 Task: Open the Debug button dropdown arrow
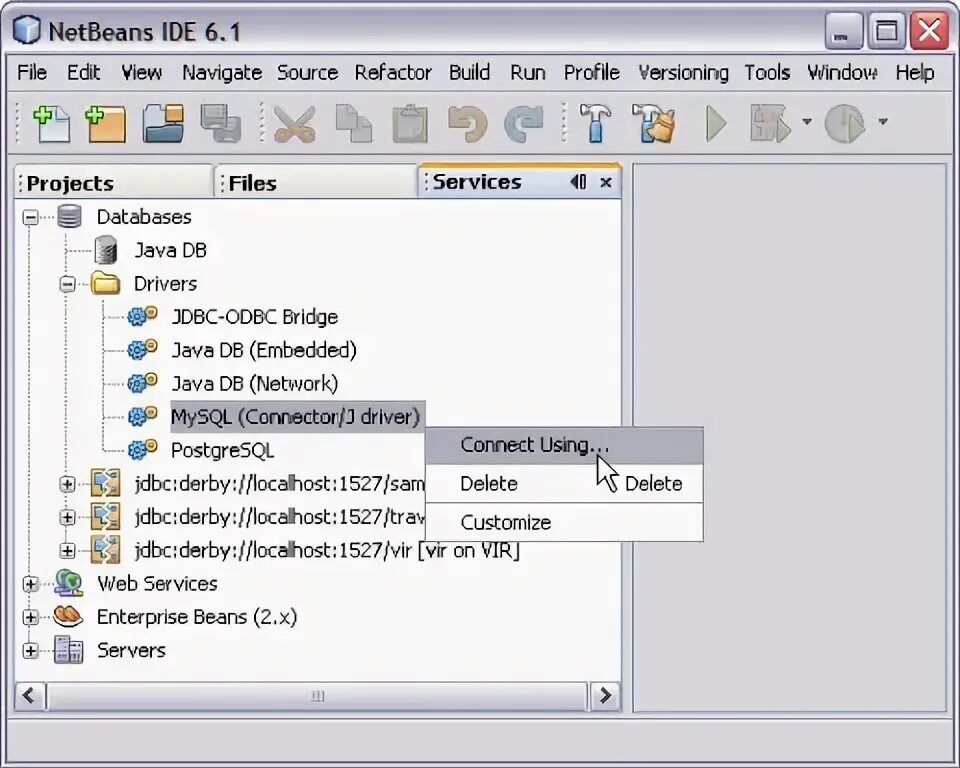point(806,121)
